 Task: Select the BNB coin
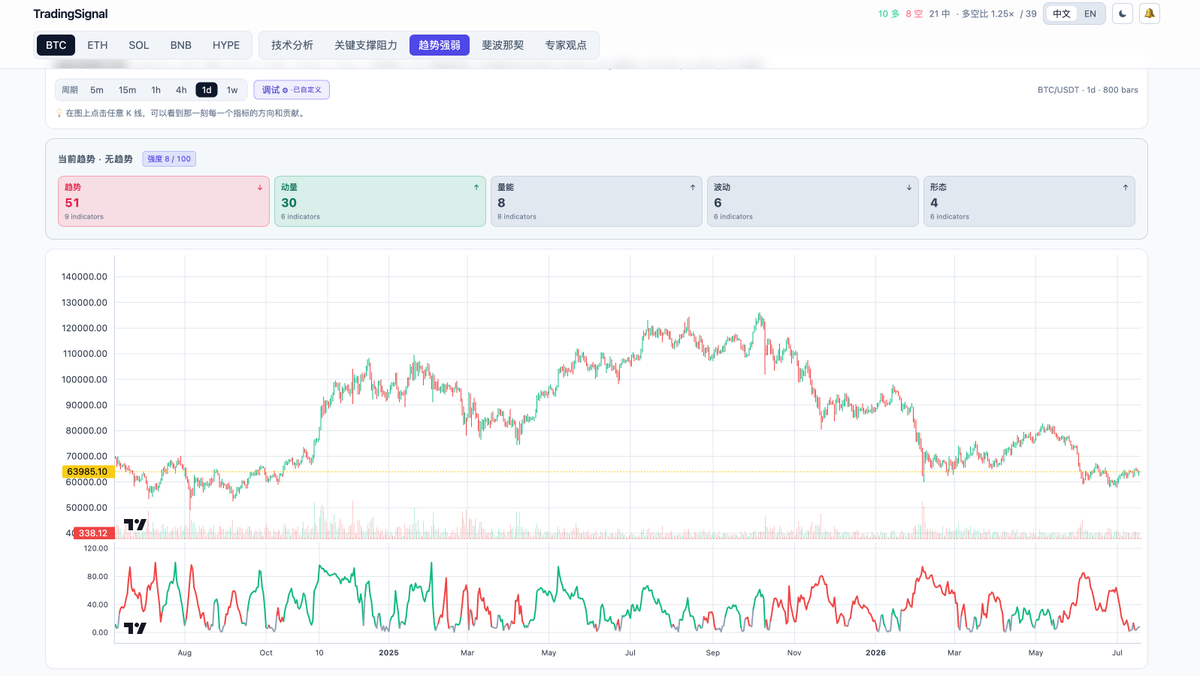181,45
